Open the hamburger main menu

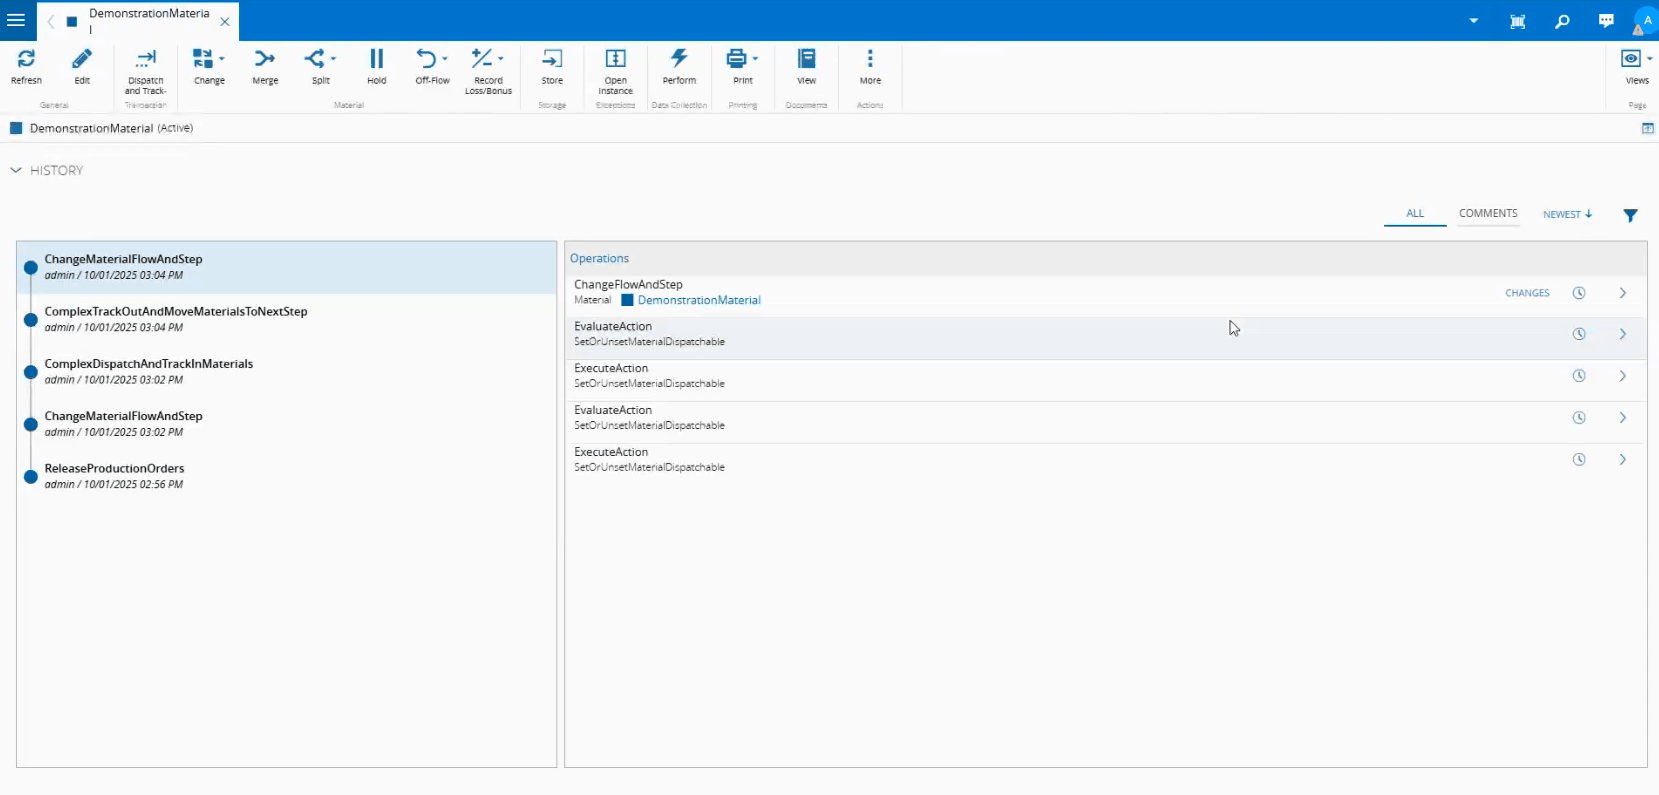click(16, 20)
